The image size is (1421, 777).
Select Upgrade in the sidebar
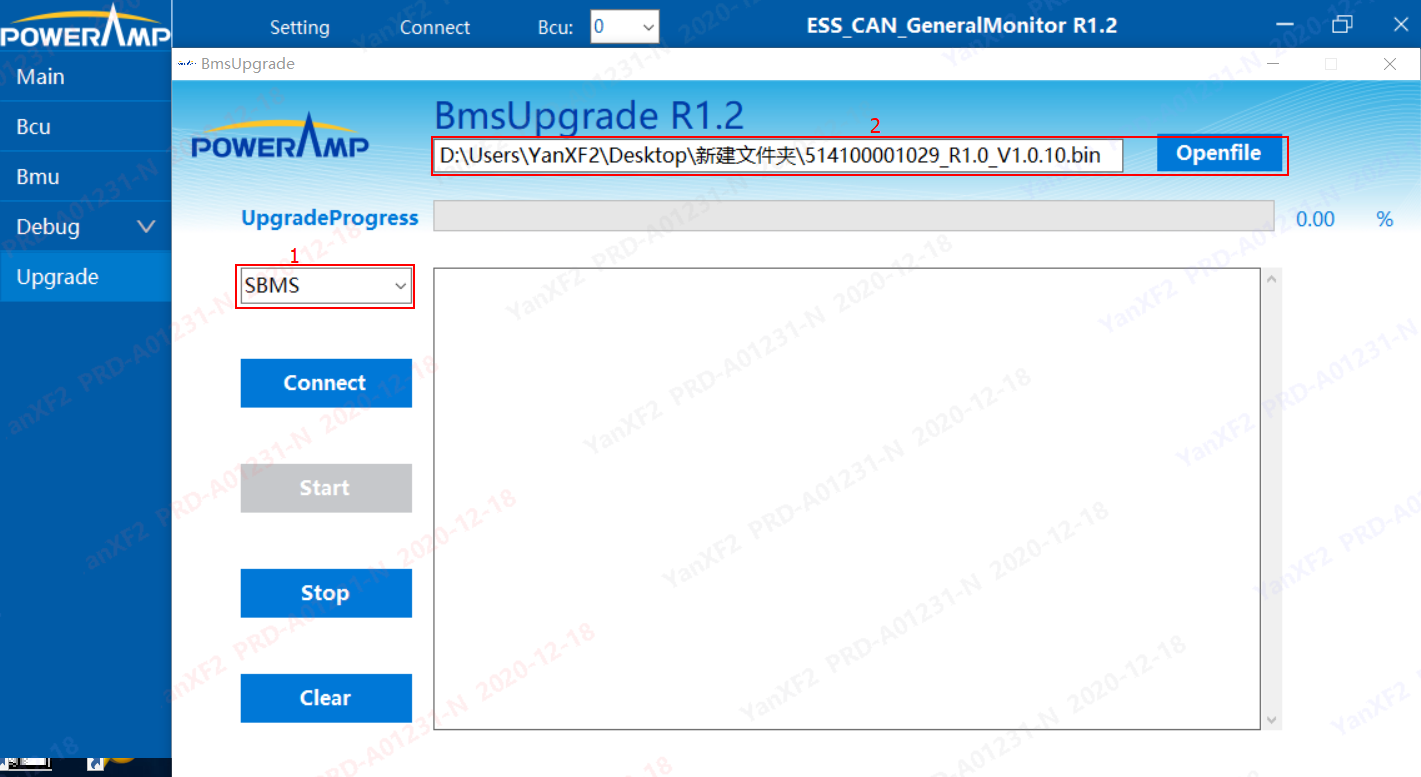(x=85, y=277)
